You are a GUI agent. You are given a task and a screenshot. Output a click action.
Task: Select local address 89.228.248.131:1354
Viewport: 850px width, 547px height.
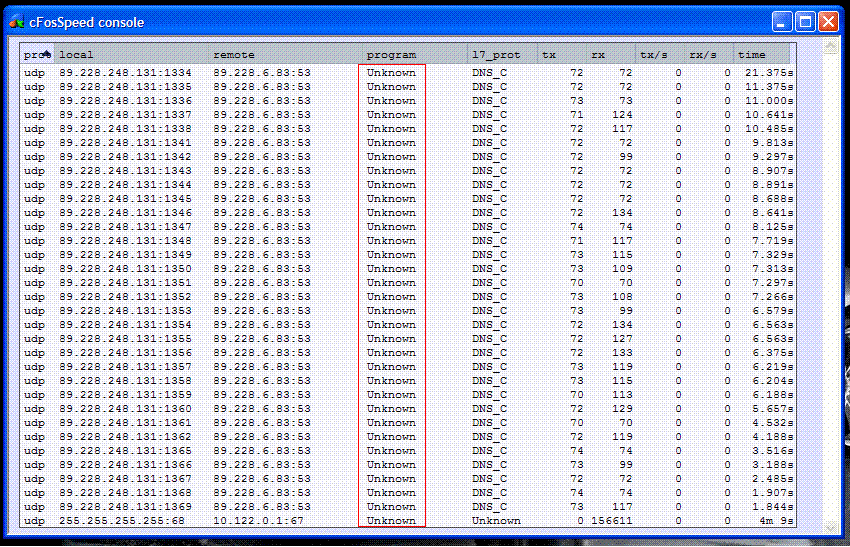[125, 325]
